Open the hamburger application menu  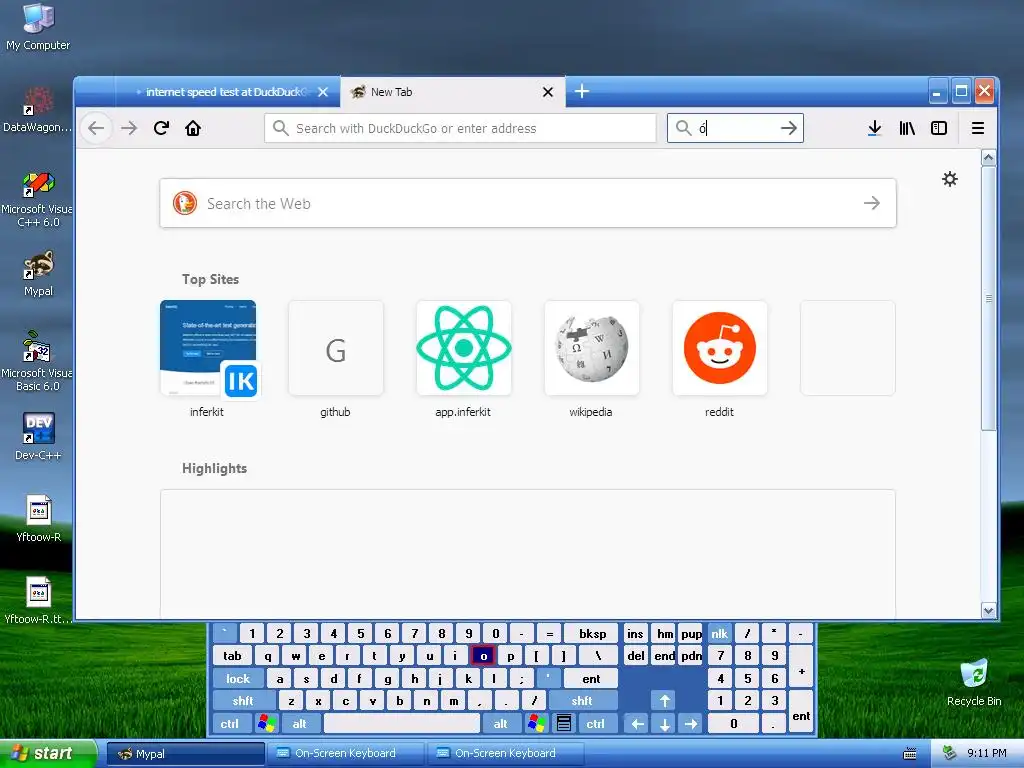tap(978, 128)
